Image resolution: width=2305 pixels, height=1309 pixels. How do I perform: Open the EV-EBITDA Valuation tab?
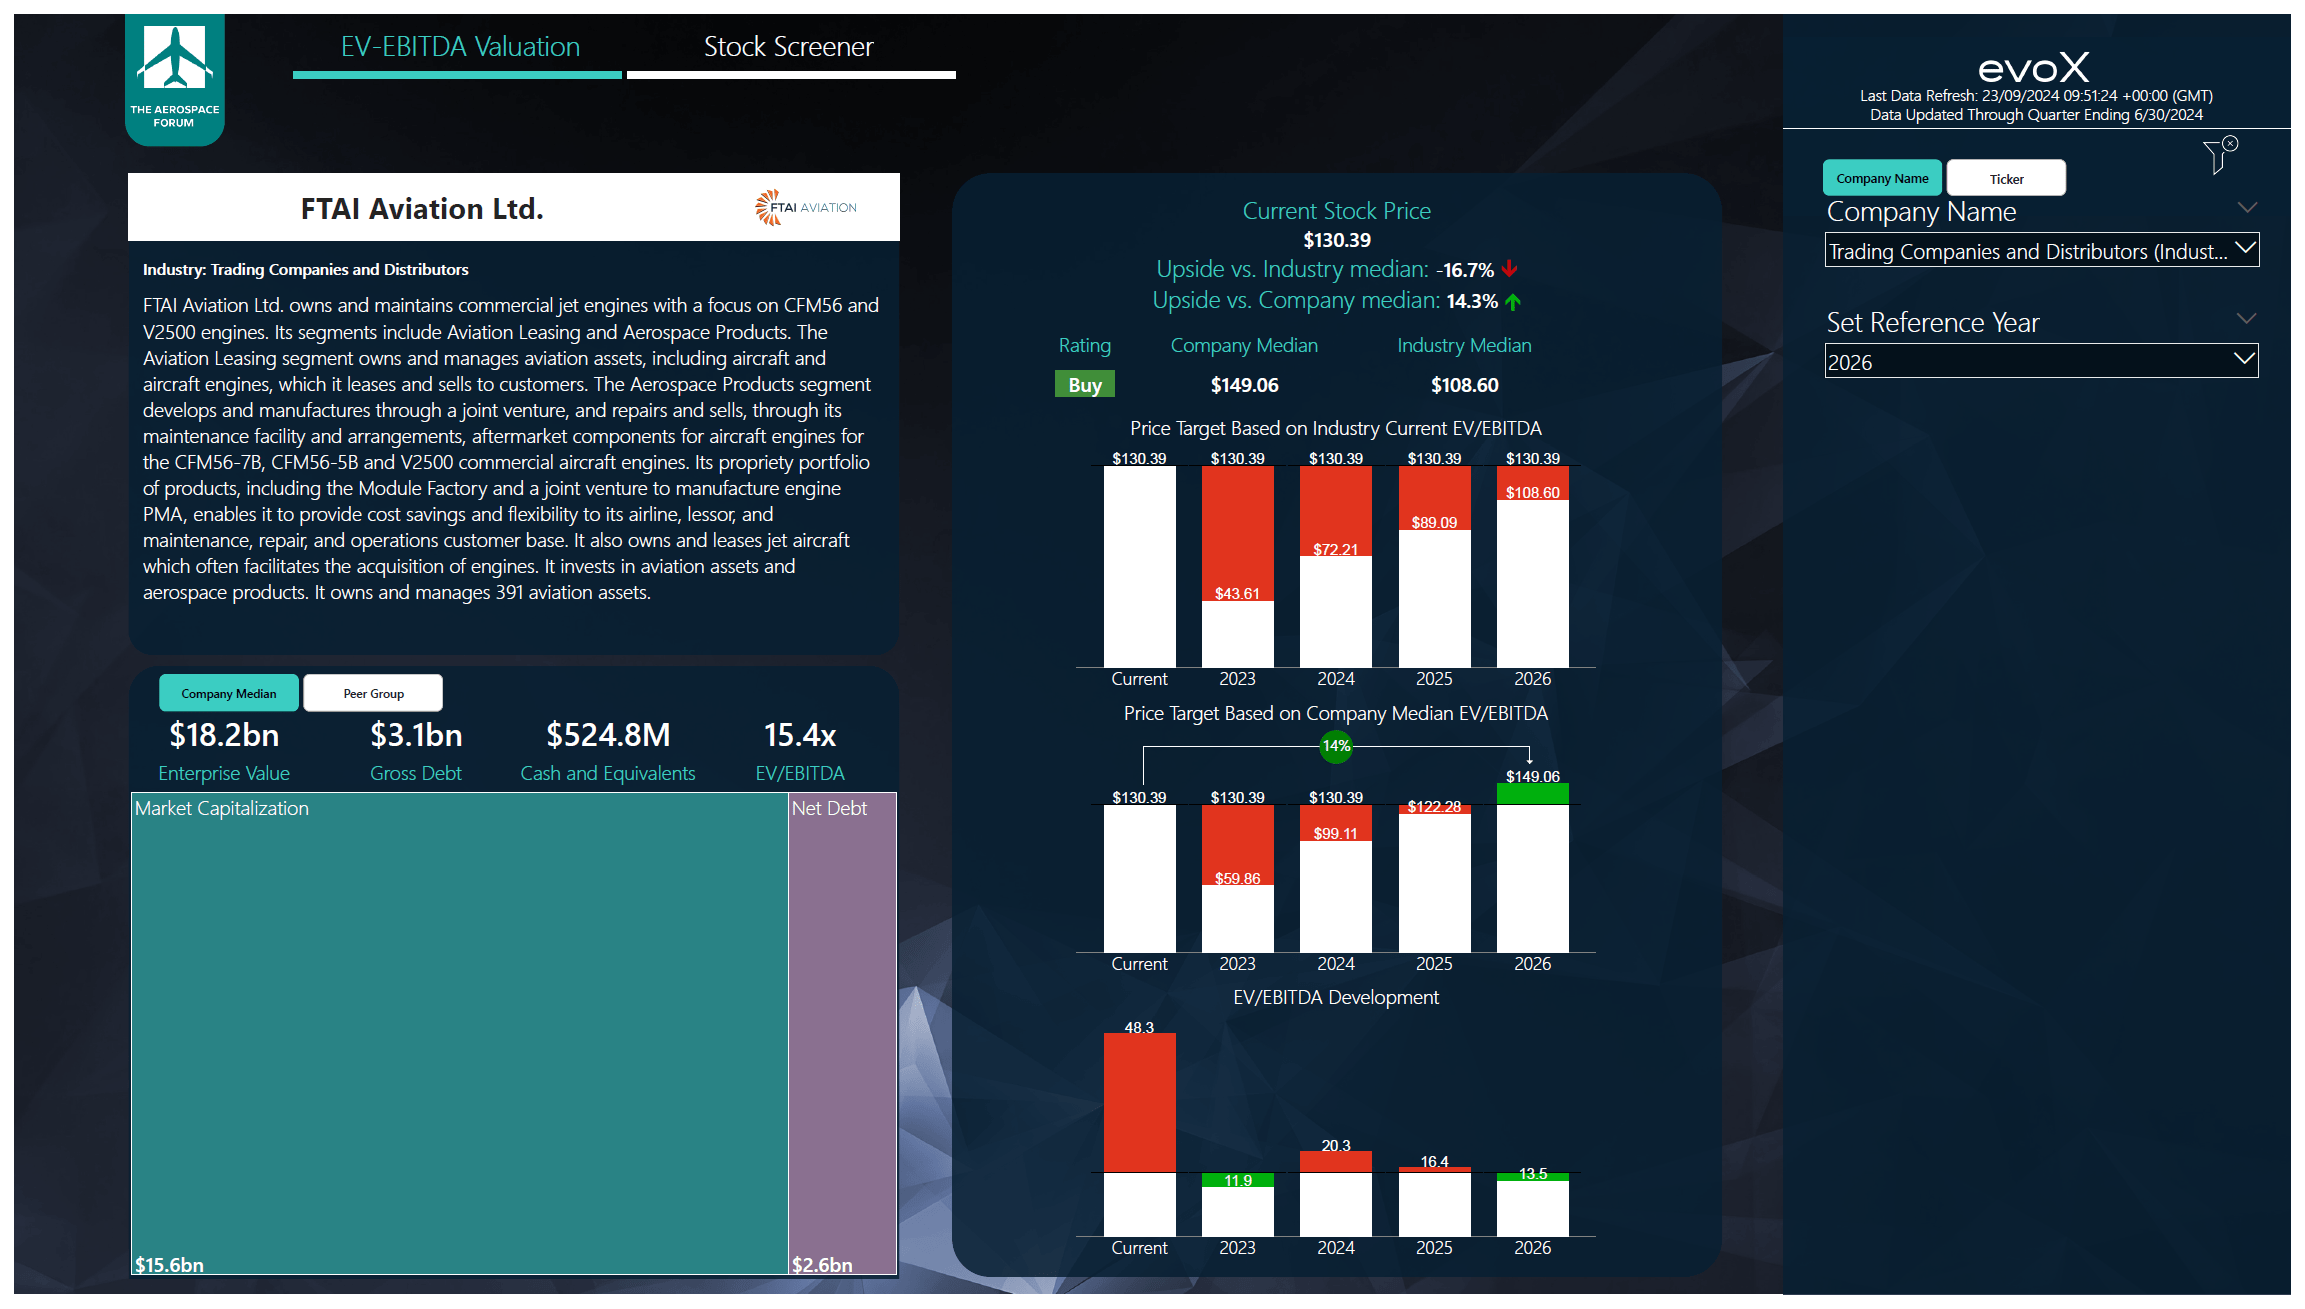pos(460,47)
